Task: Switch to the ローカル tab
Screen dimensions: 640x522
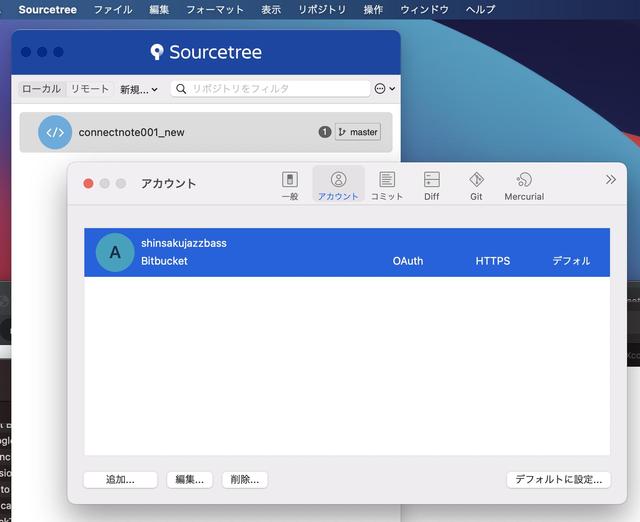Action: coord(41,89)
